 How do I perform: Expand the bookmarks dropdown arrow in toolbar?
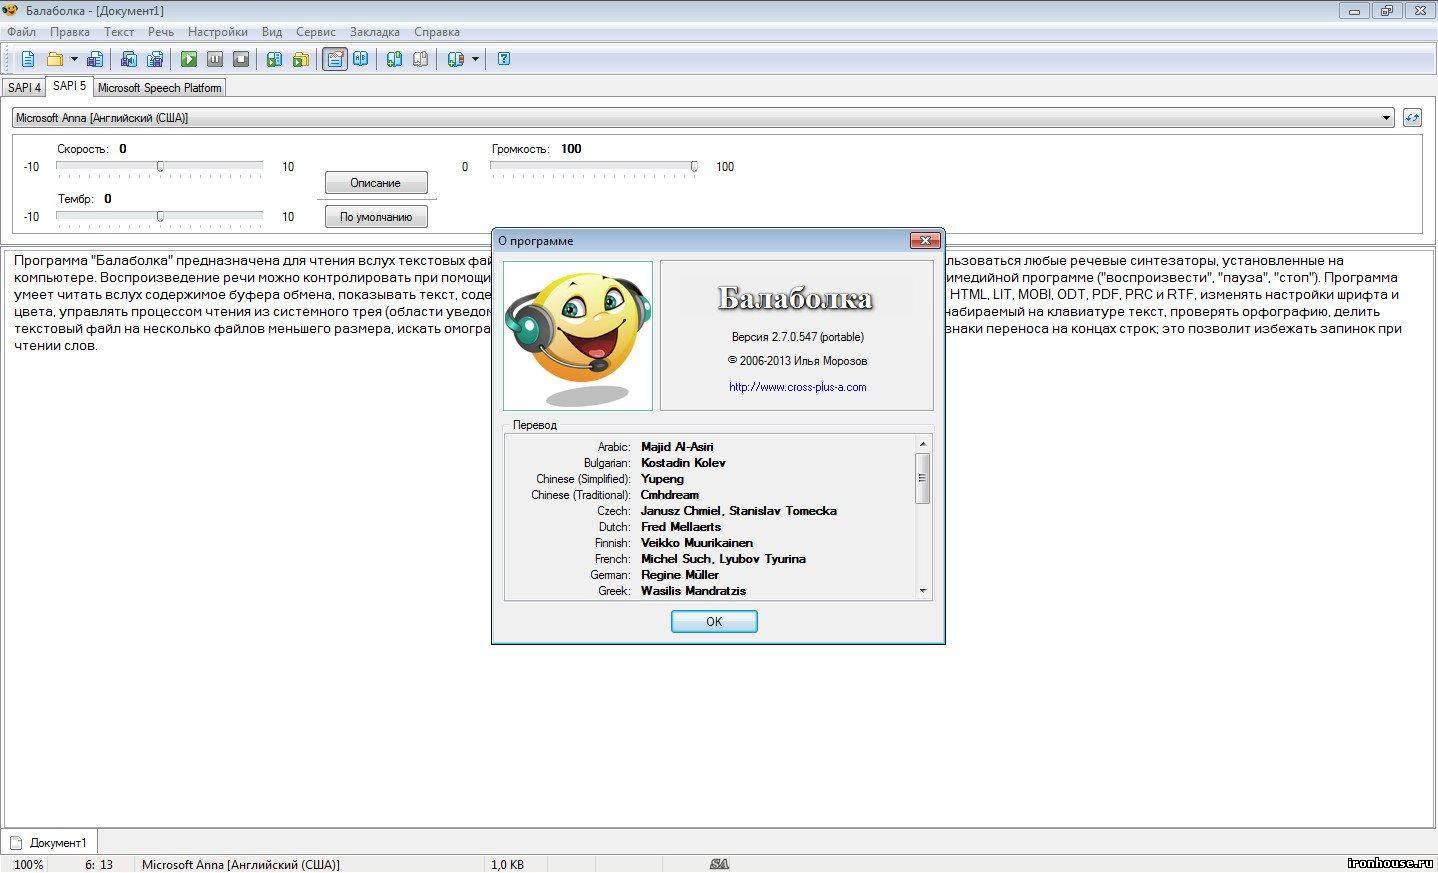tap(475, 59)
